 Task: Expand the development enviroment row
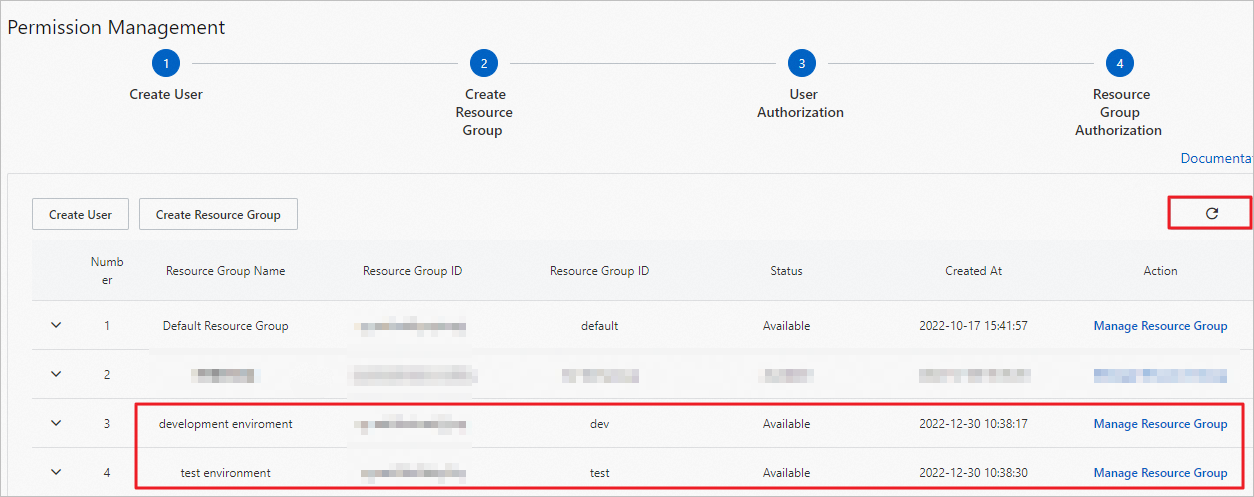pos(56,423)
